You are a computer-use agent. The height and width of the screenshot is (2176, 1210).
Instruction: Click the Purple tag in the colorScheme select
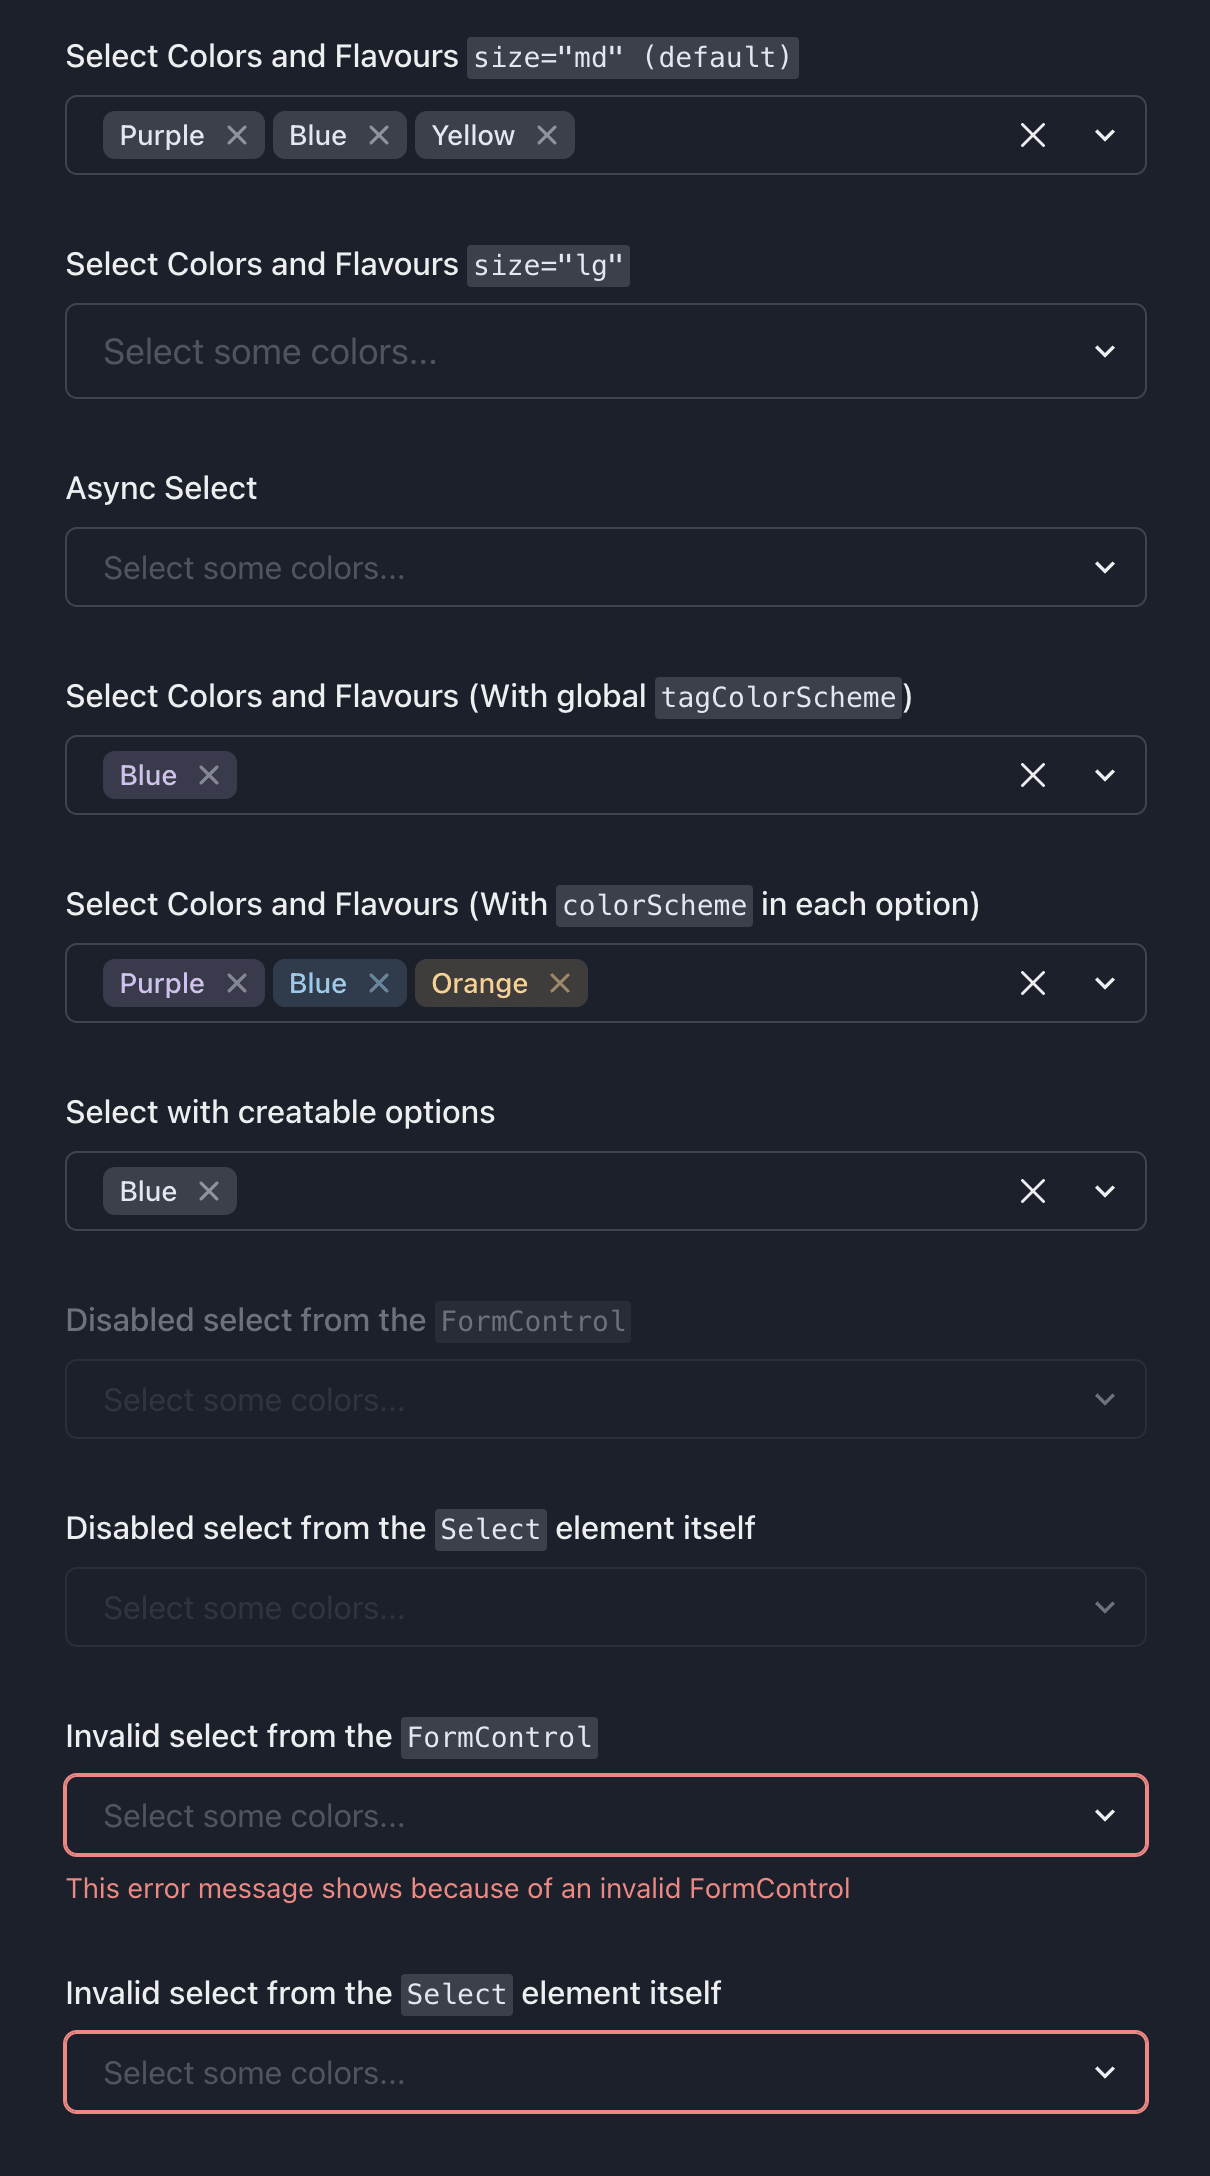pyautogui.click(x=161, y=983)
